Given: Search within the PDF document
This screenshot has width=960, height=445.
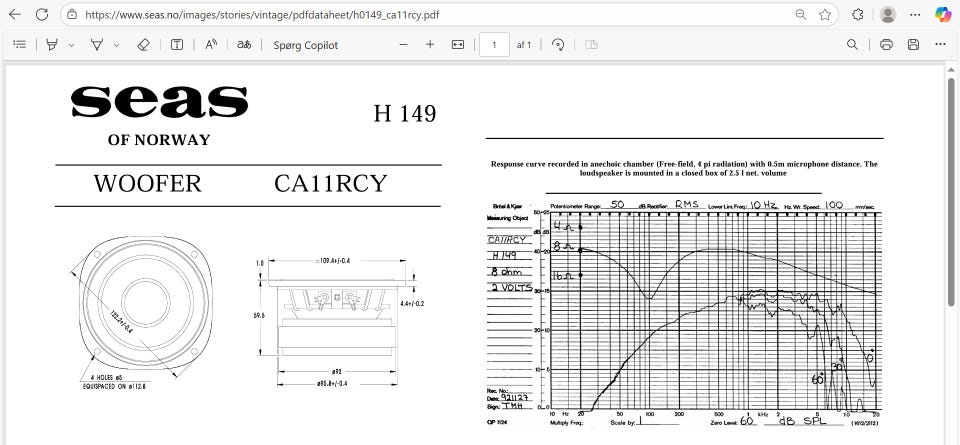Looking at the screenshot, I should pos(852,45).
